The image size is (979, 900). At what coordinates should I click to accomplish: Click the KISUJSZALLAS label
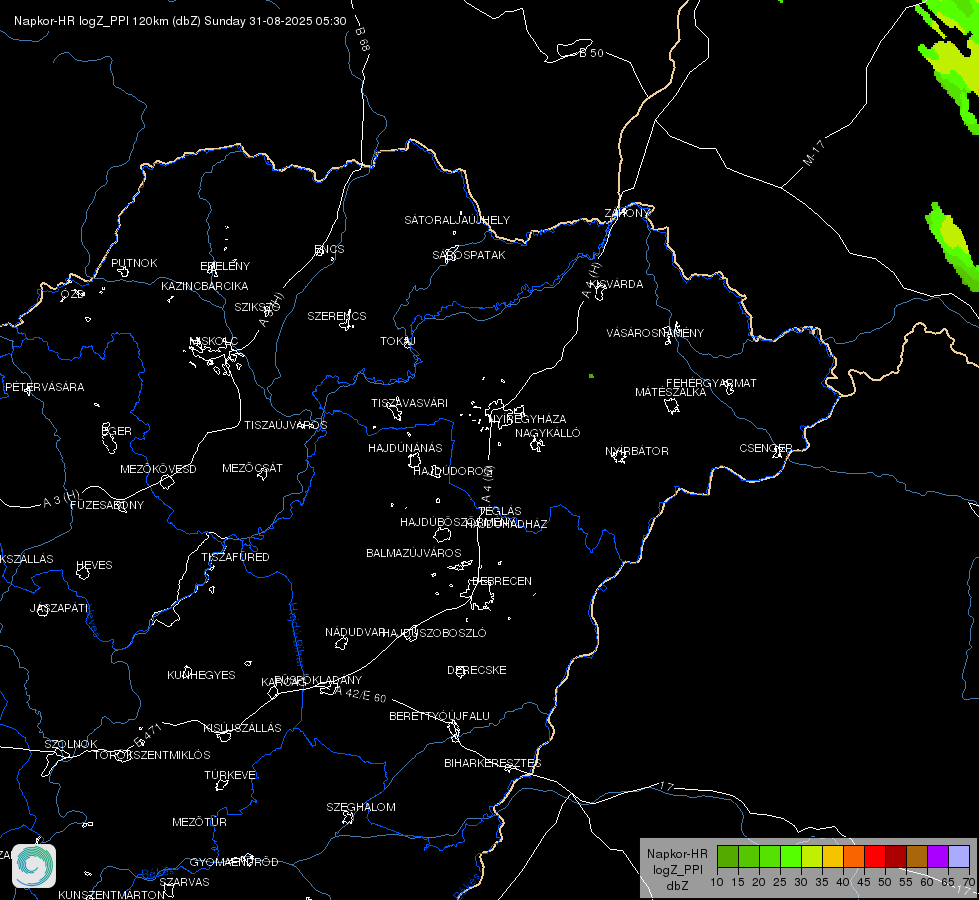(x=242, y=728)
